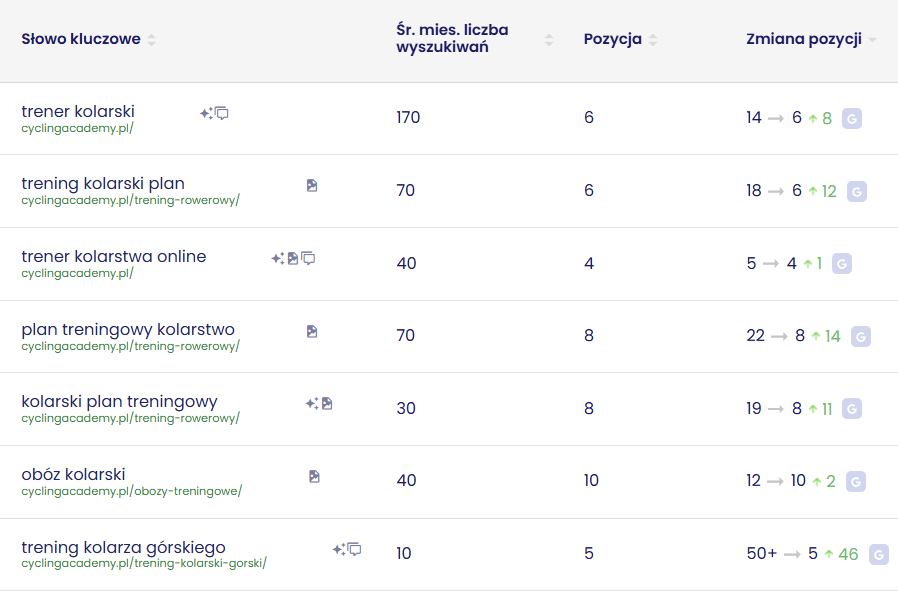
Task: Click the image icon for 'trener kolarstwa online'
Action: (293, 258)
